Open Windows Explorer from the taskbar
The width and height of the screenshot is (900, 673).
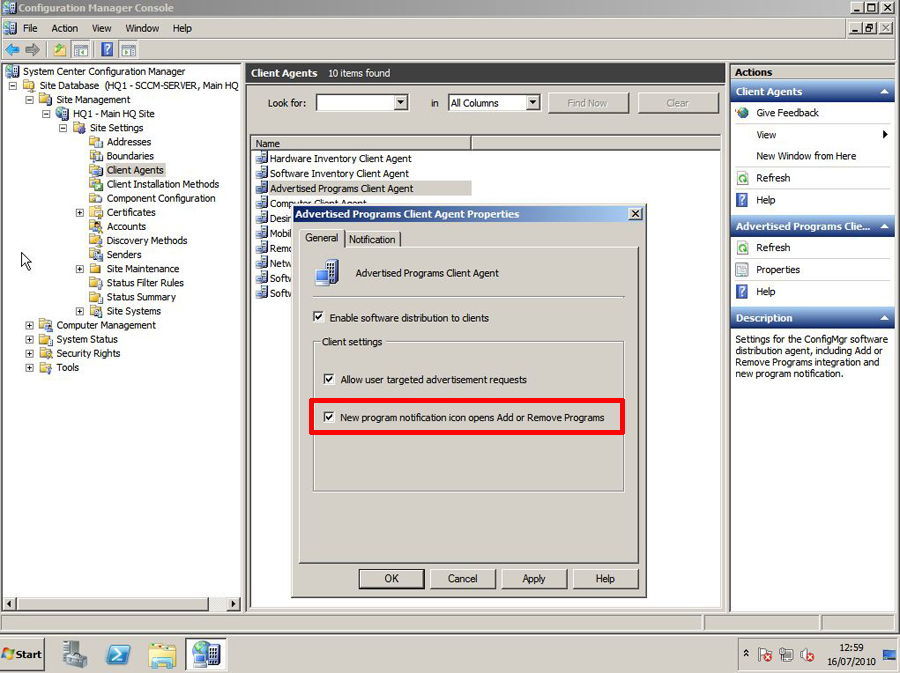click(x=162, y=655)
